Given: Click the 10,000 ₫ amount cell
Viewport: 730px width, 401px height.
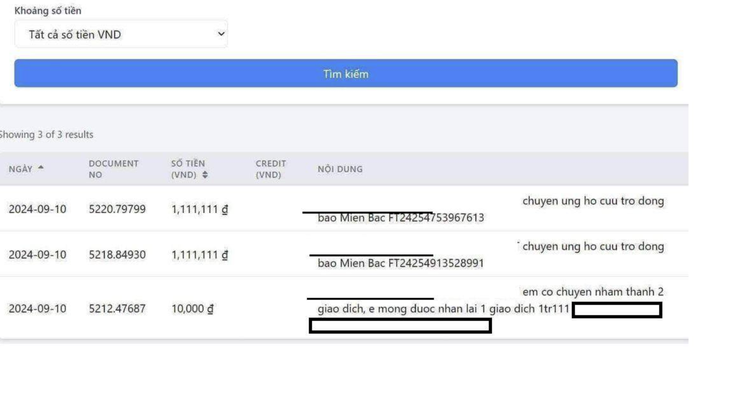Looking at the screenshot, I should tap(192, 309).
